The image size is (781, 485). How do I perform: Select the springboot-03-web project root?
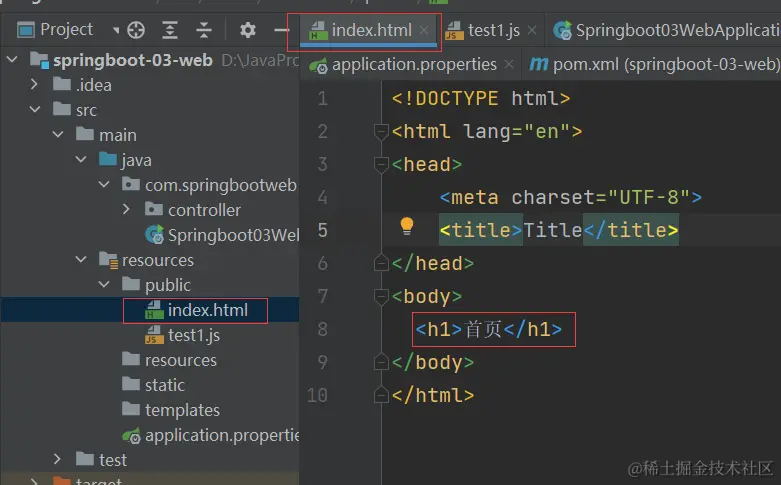coord(121,60)
